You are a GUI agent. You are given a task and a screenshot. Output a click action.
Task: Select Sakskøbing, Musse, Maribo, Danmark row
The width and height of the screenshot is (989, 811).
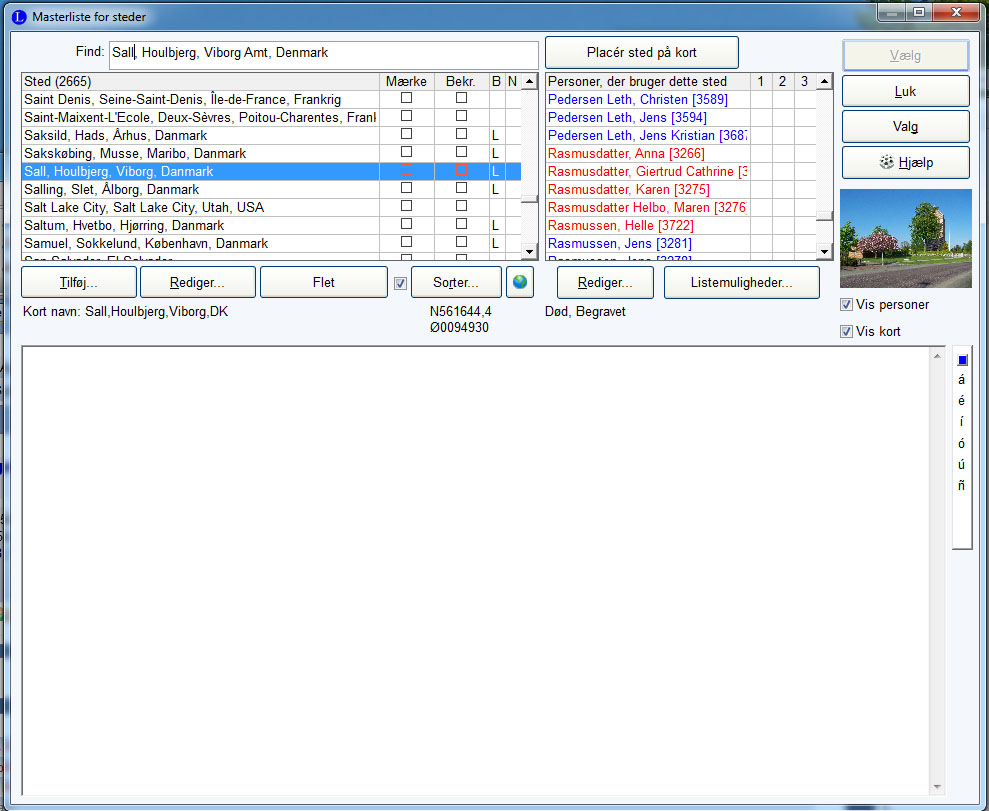[201, 153]
